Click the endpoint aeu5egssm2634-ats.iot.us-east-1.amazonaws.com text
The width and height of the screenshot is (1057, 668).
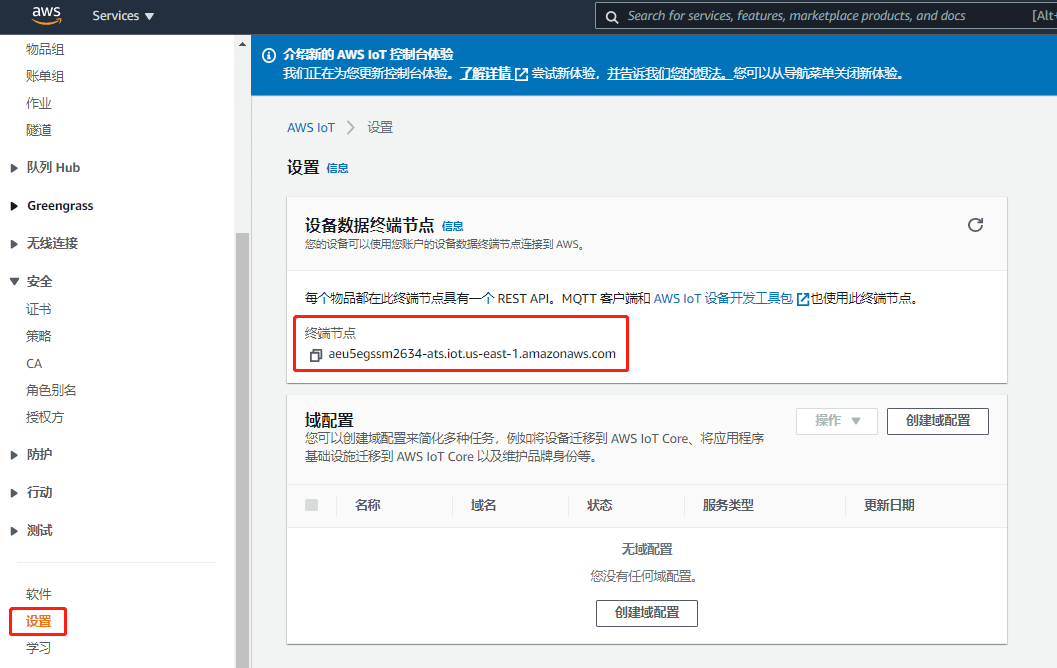[x=472, y=354]
